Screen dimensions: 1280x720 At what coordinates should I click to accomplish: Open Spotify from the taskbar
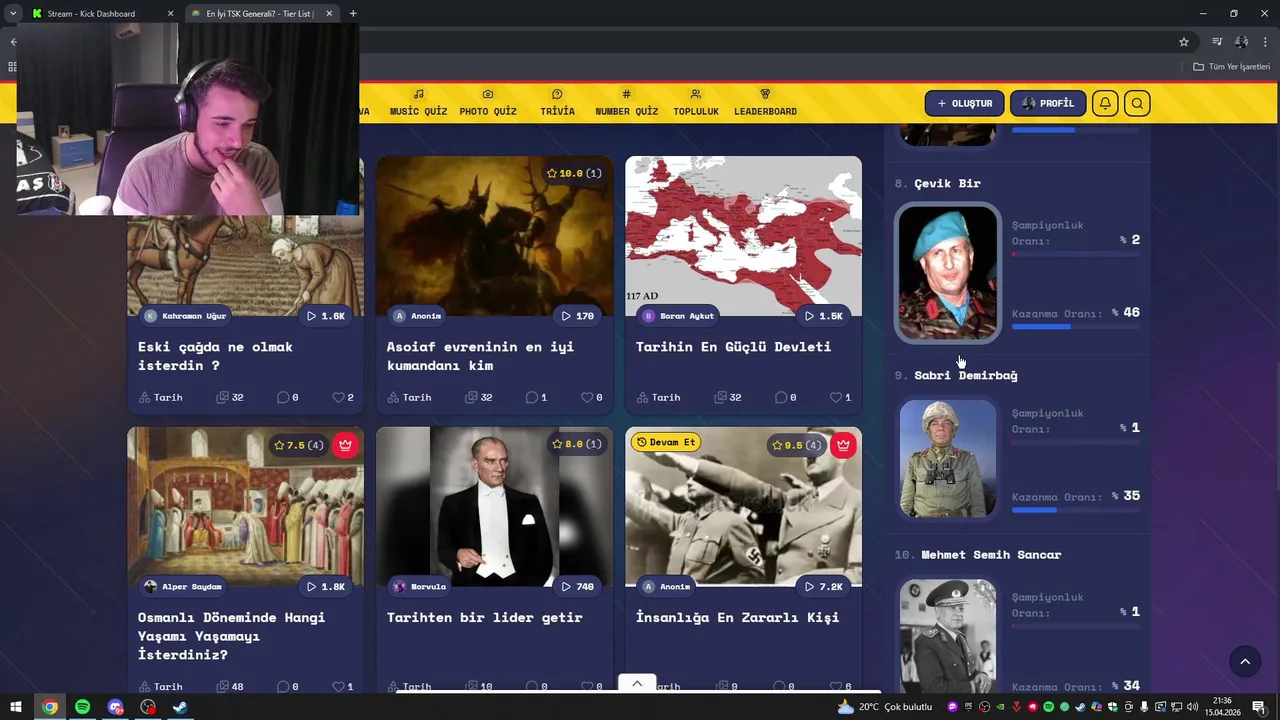[x=82, y=707]
